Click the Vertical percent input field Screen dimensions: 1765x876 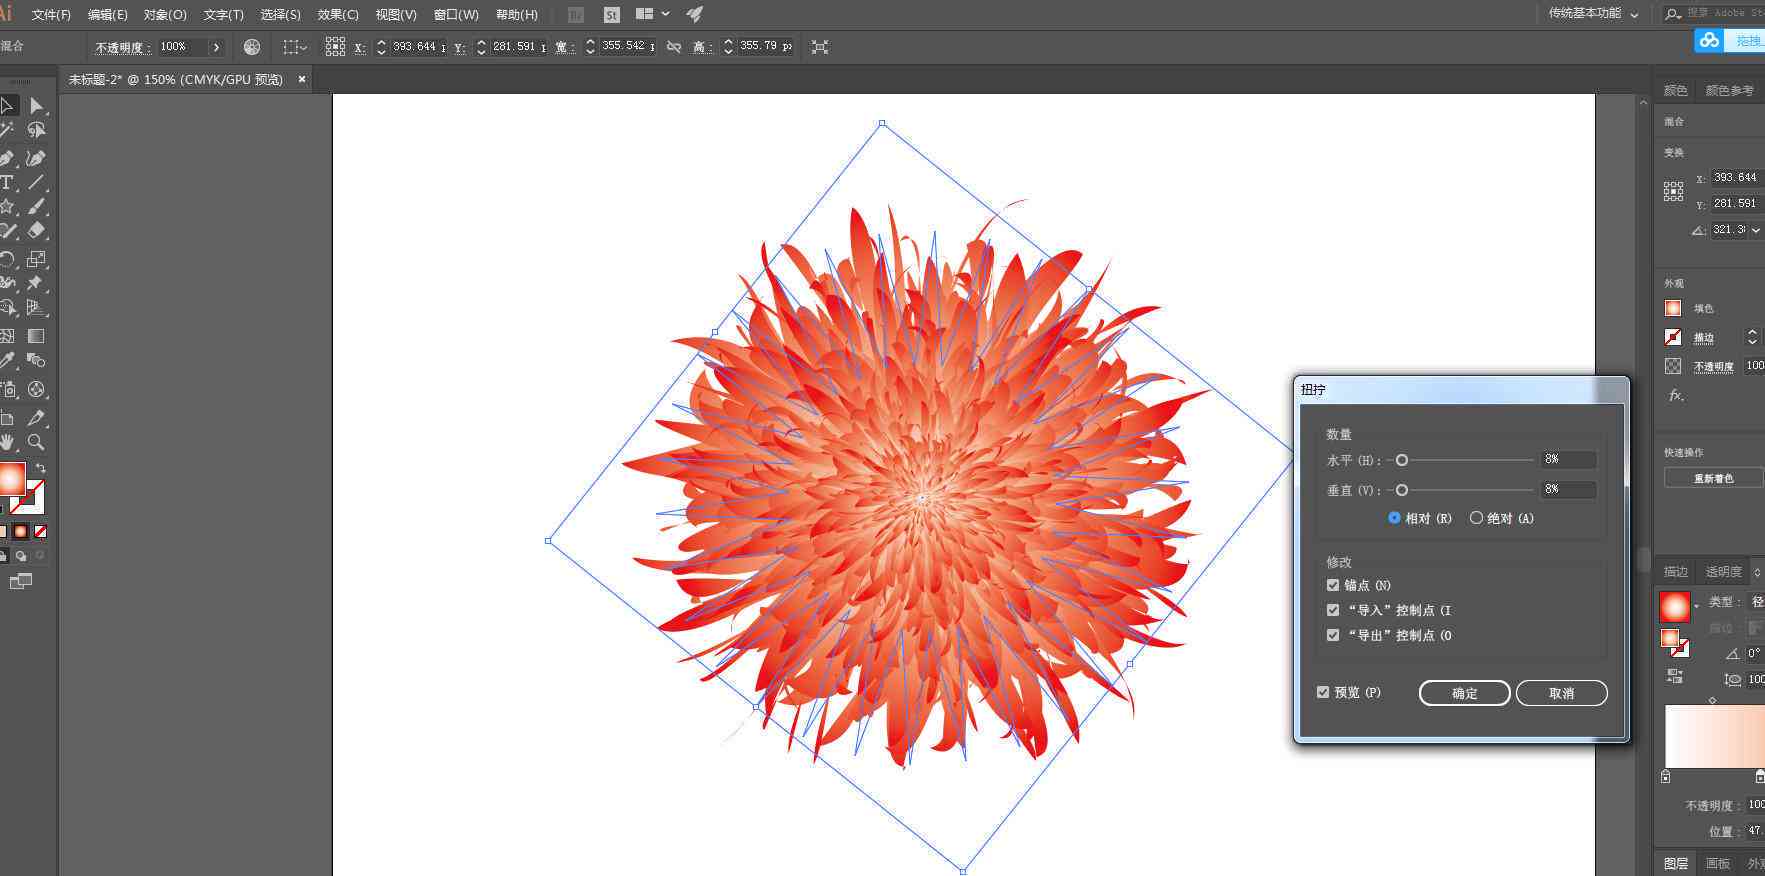click(x=1569, y=489)
